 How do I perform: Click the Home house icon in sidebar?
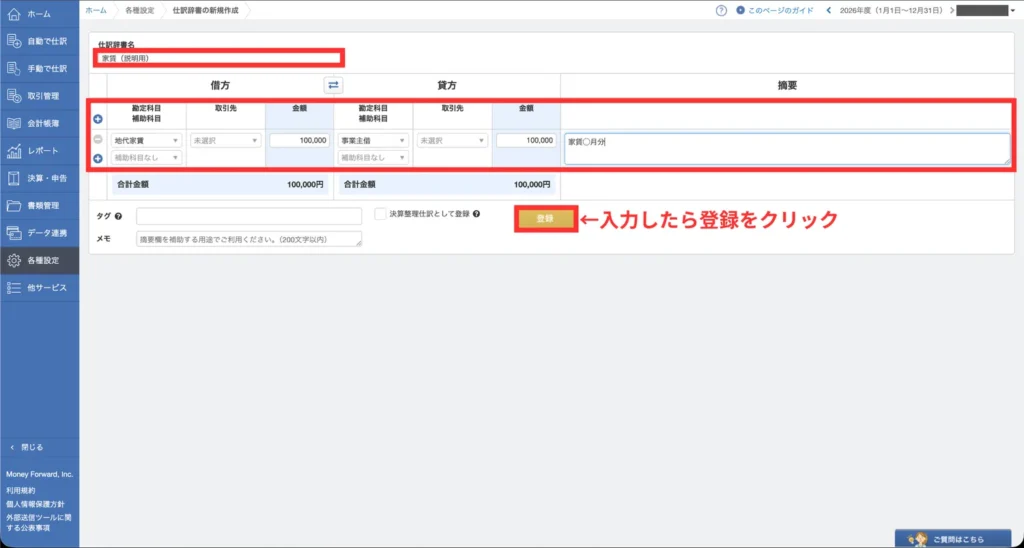point(14,14)
